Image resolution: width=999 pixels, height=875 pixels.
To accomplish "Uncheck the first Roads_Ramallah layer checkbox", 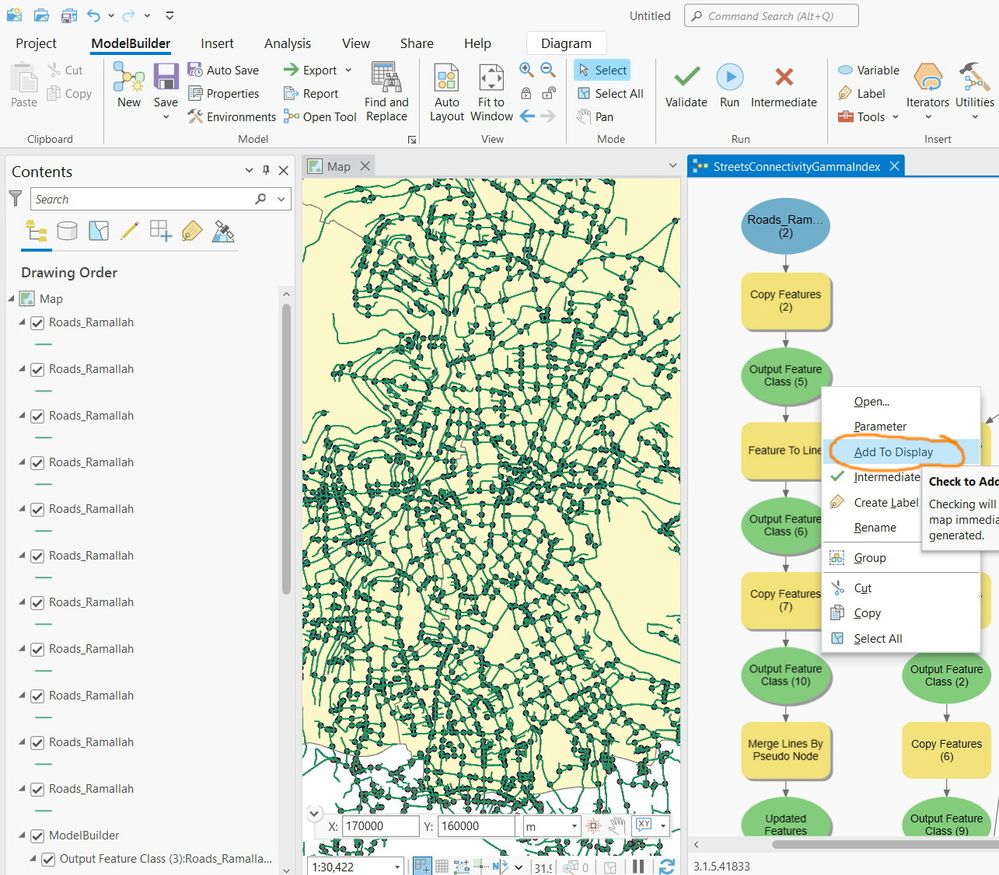I will 38,323.
